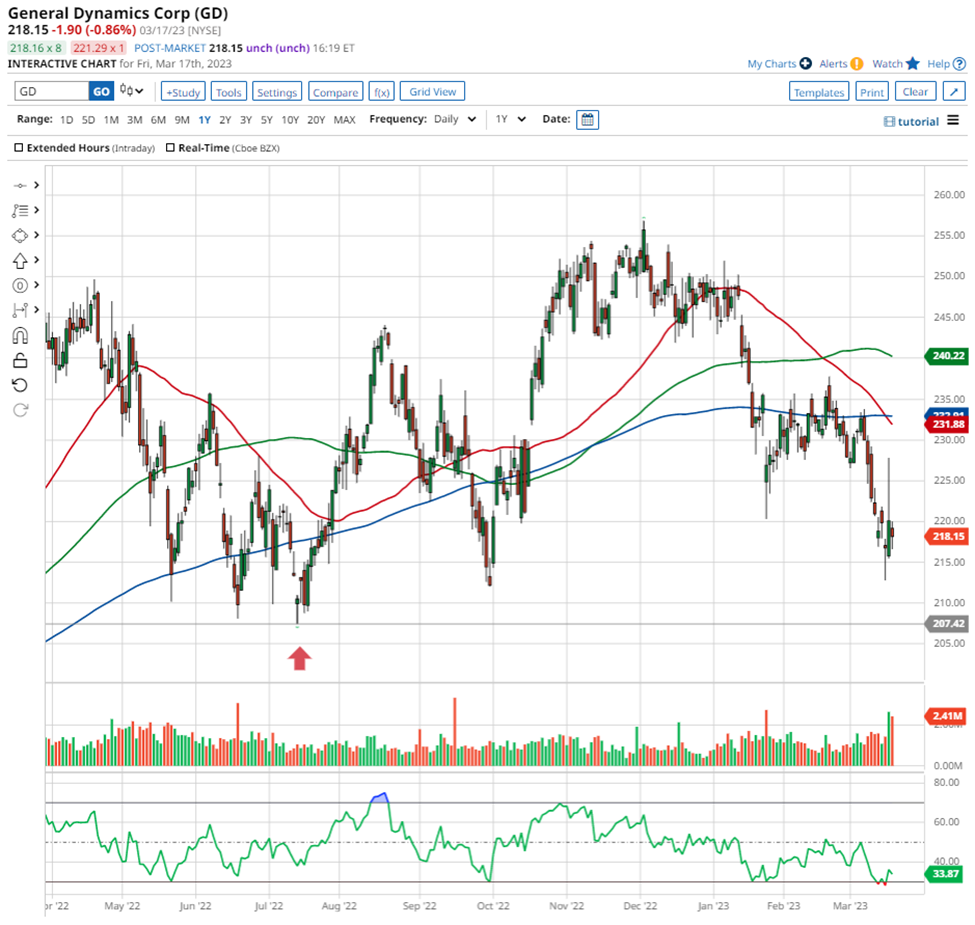Select the MAX range
The image size is (975, 925).
(x=344, y=119)
